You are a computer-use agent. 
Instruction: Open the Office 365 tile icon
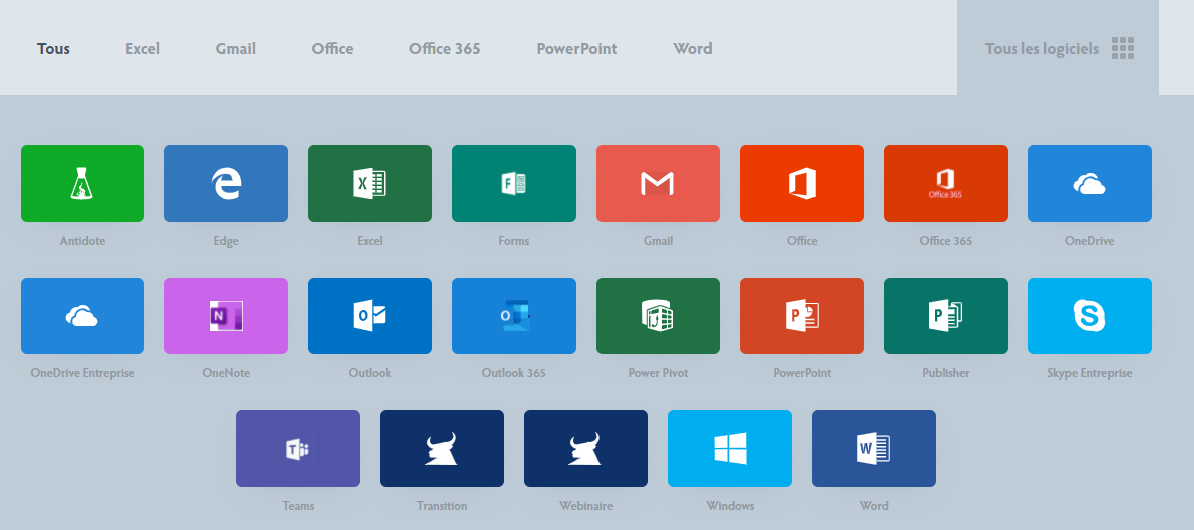(946, 184)
